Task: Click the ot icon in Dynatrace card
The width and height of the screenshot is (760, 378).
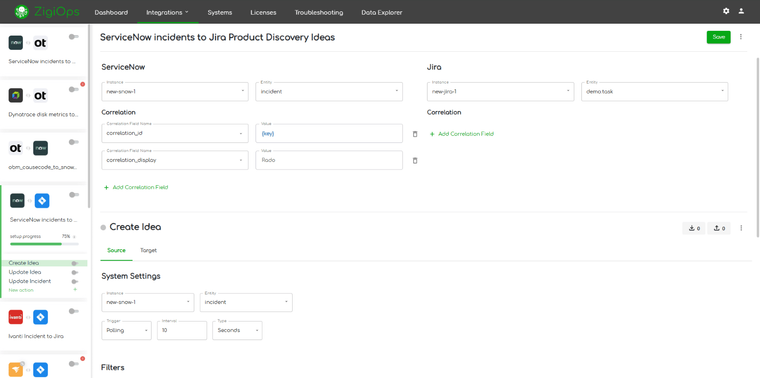Action: click(40, 95)
